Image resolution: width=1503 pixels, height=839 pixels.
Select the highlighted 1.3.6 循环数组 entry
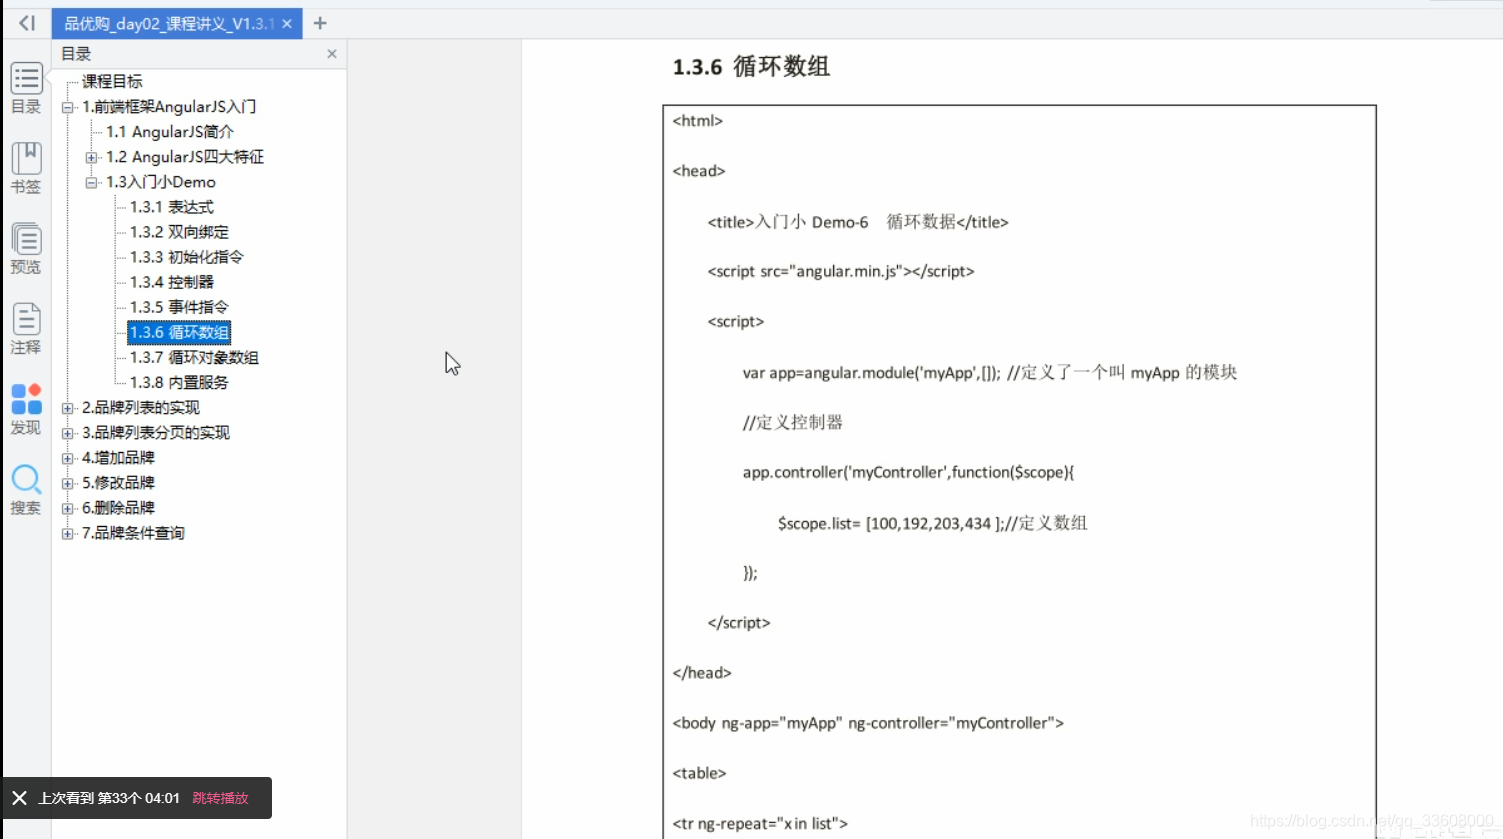point(179,332)
